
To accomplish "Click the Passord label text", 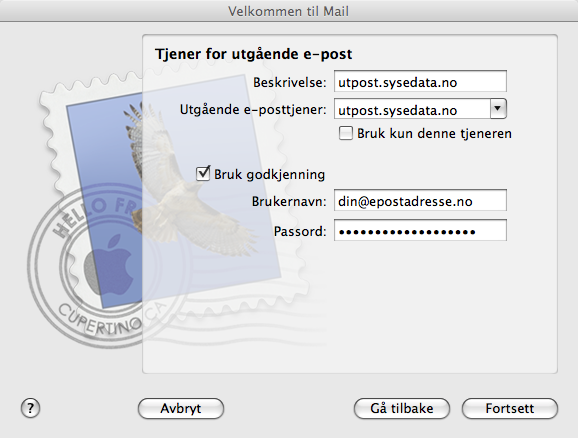I will point(300,232).
